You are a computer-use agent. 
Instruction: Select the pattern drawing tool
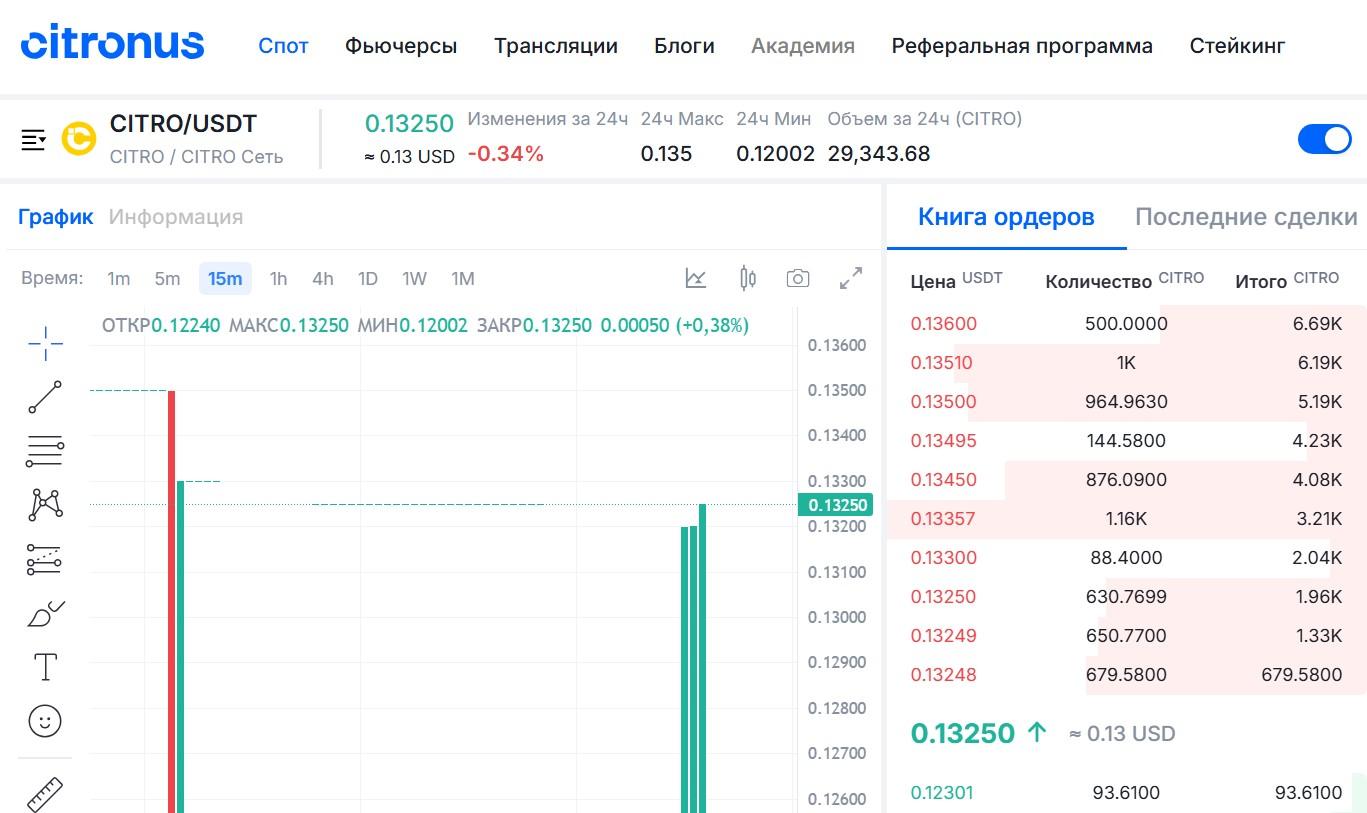(x=43, y=504)
